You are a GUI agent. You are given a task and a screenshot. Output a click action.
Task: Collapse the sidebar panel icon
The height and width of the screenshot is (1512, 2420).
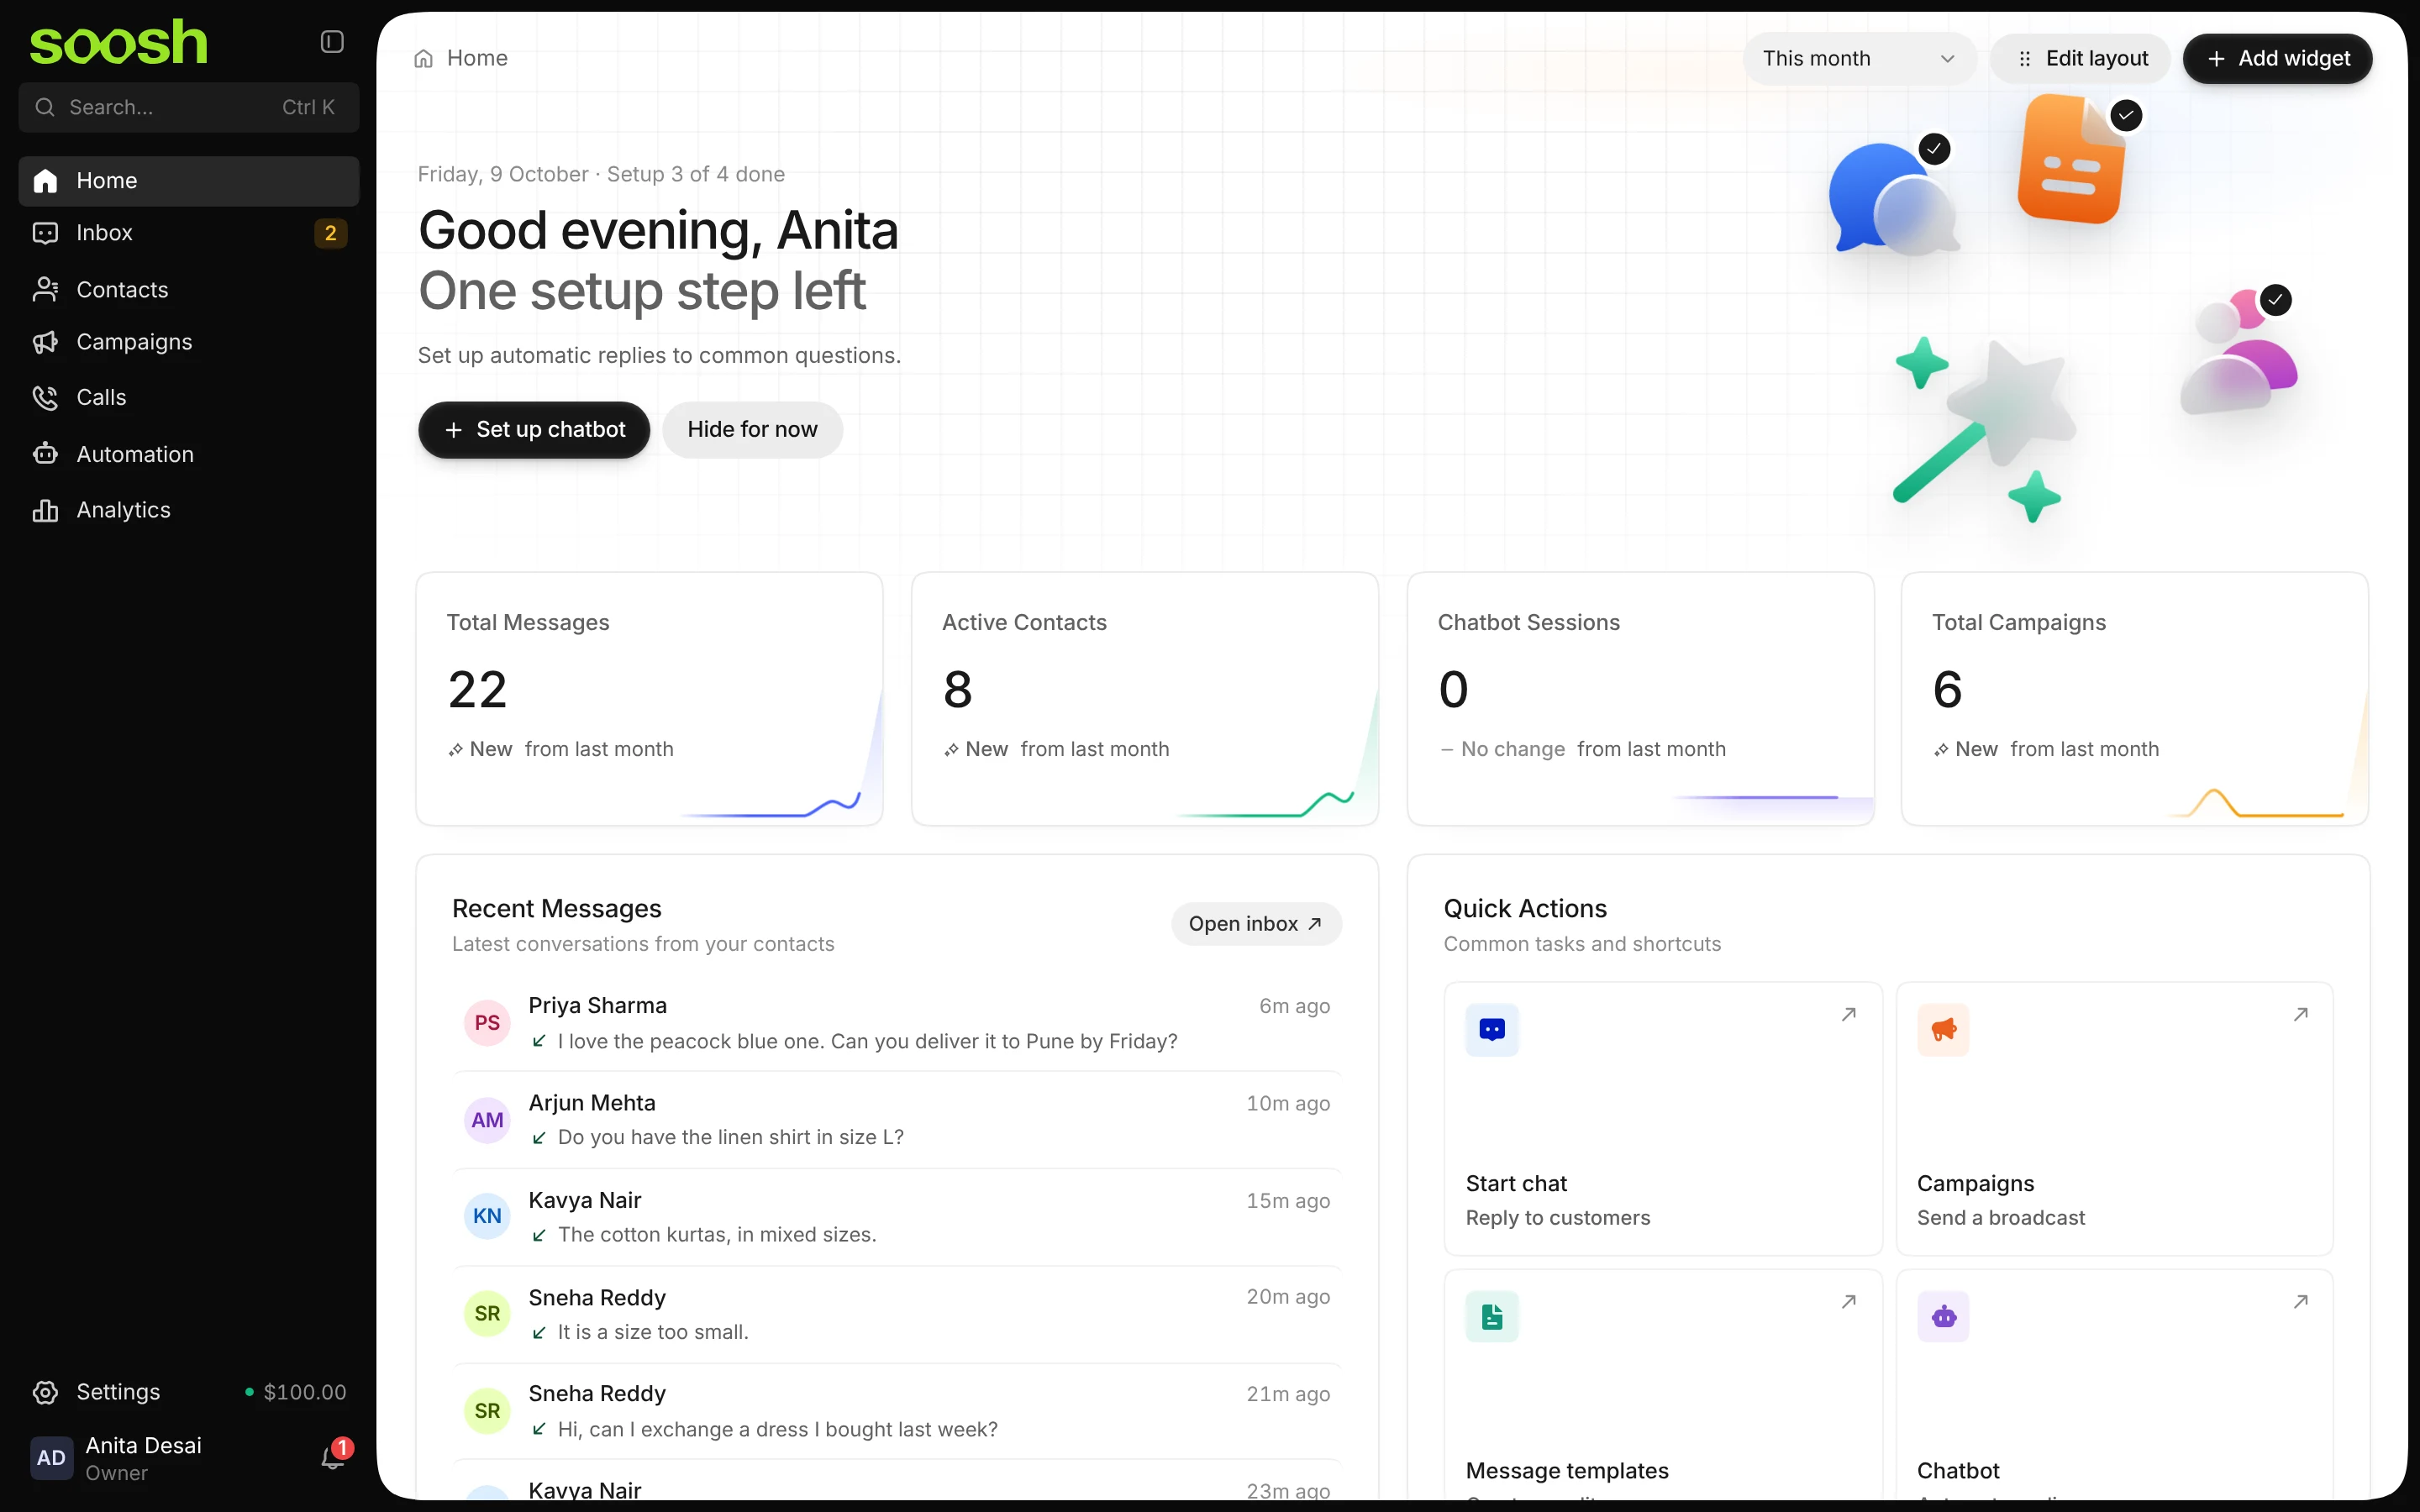(x=332, y=42)
